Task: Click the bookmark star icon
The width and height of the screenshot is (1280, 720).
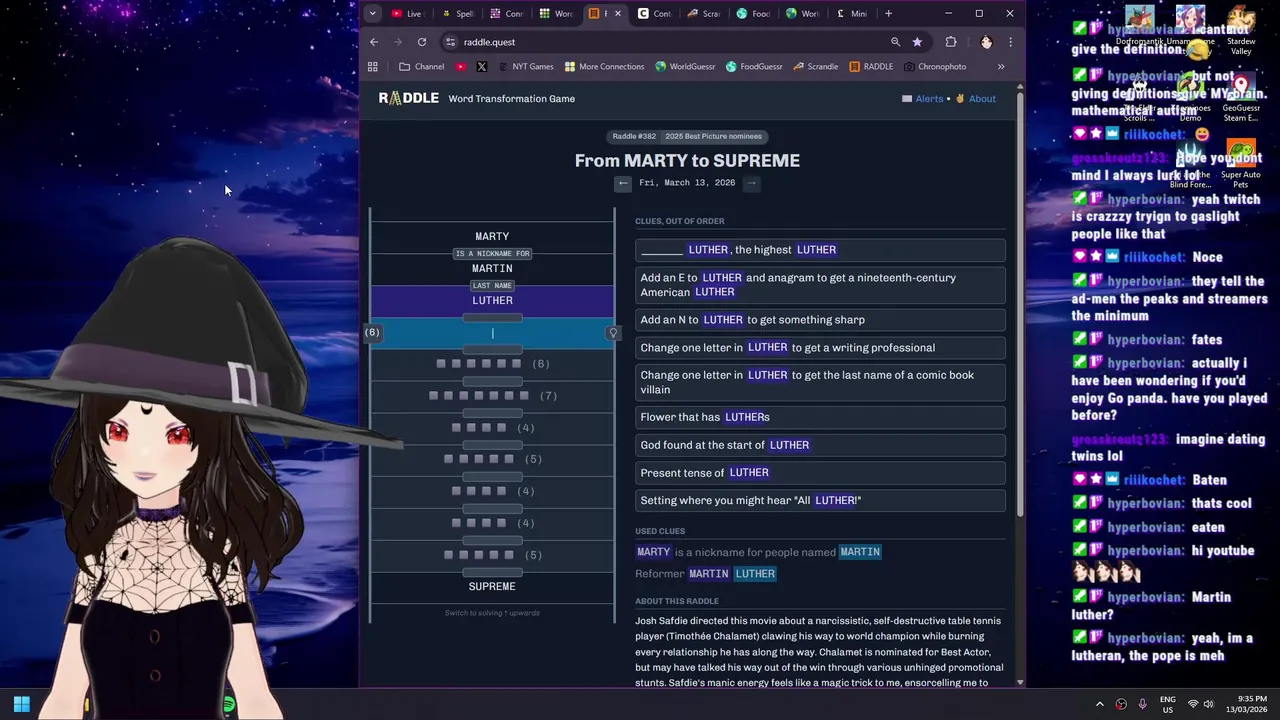Action: [917, 42]
